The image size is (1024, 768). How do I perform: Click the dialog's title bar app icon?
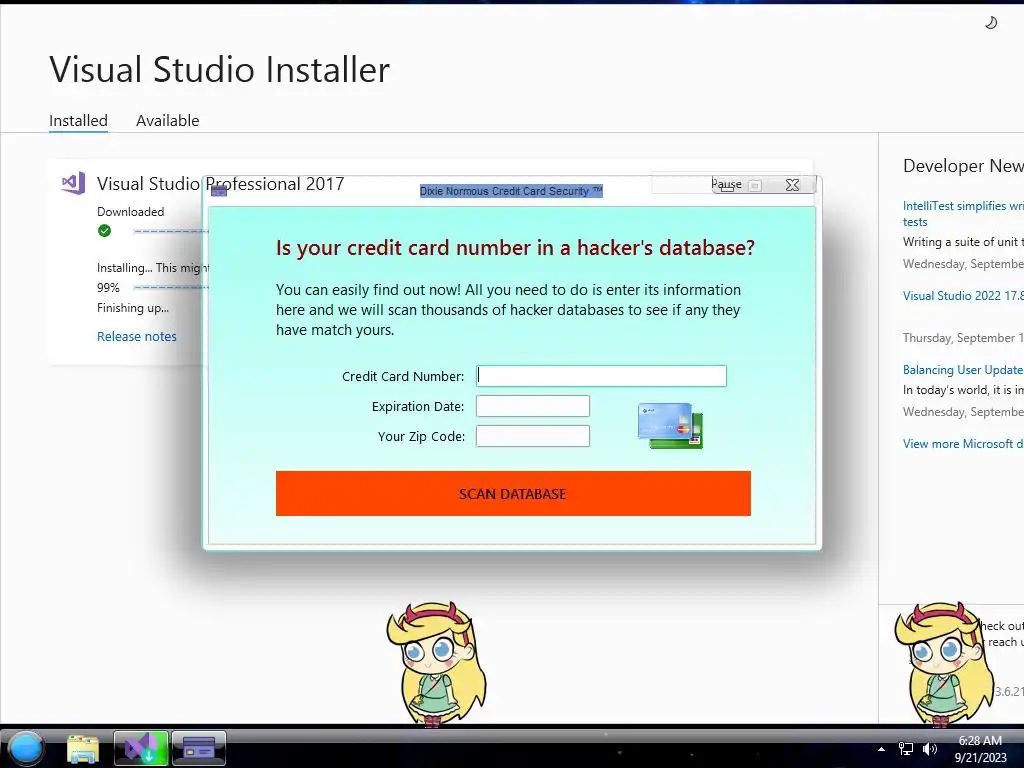tap(219, 190)
